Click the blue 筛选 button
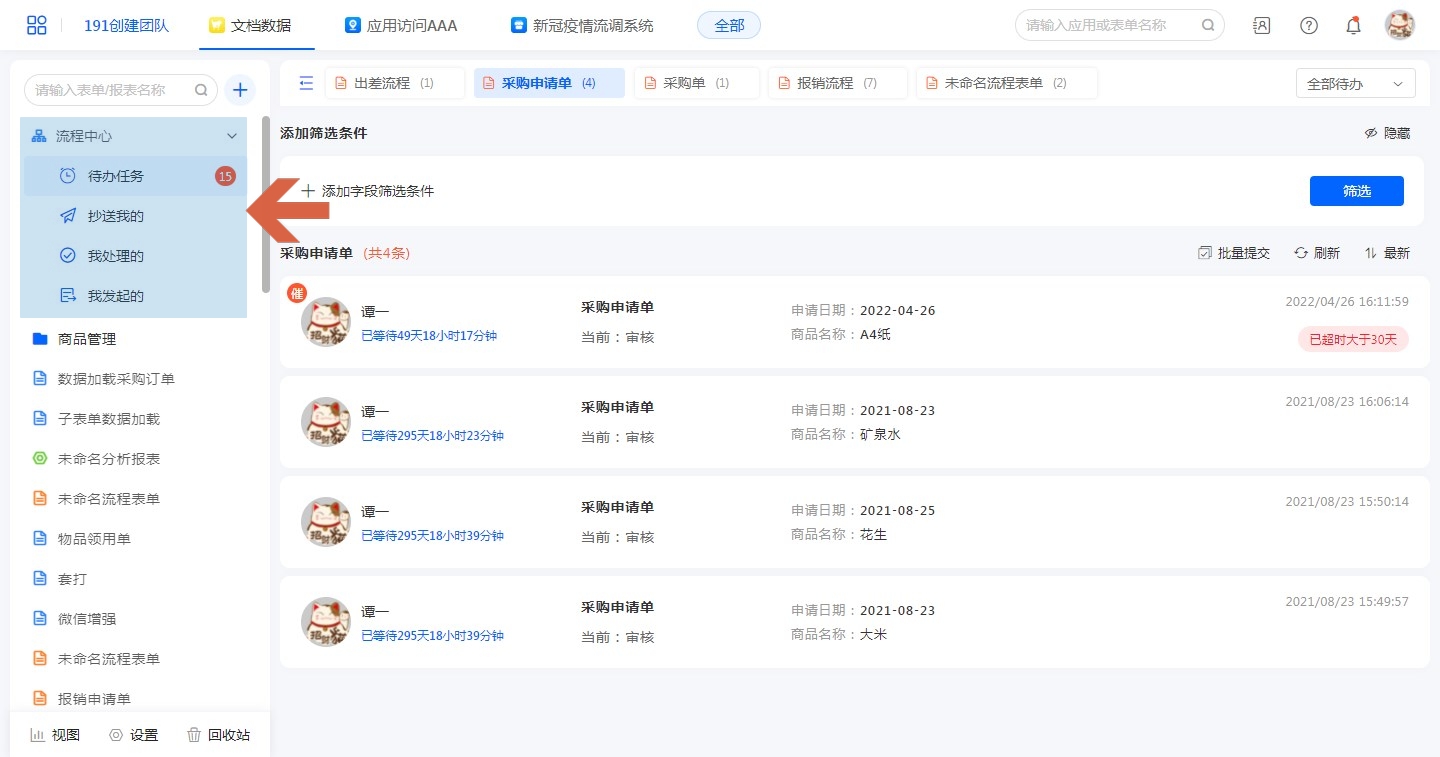This screenshot has width=1440, height=757. coord(1356,191)
